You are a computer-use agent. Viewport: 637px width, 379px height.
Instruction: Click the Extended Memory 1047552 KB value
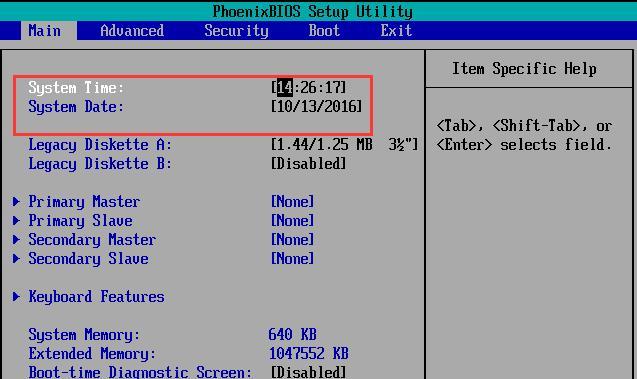308,353
